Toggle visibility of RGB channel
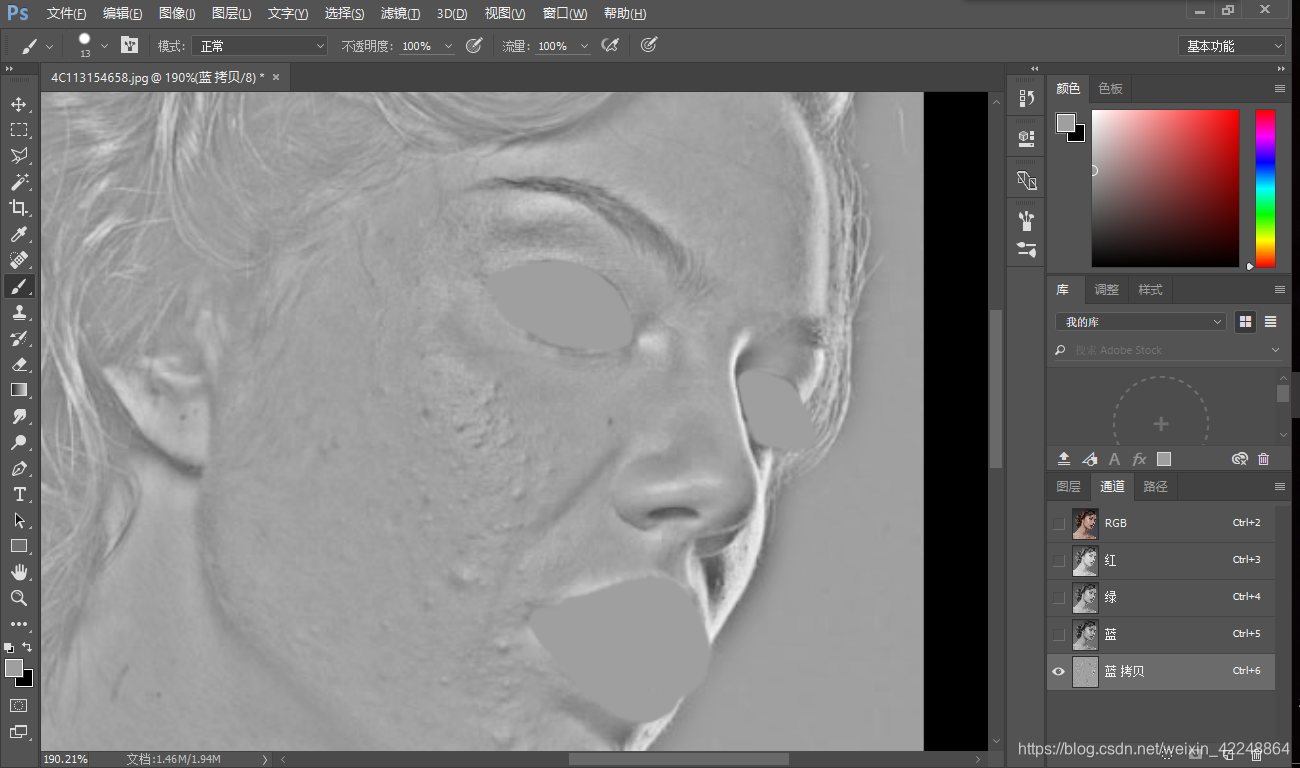 1059,523
